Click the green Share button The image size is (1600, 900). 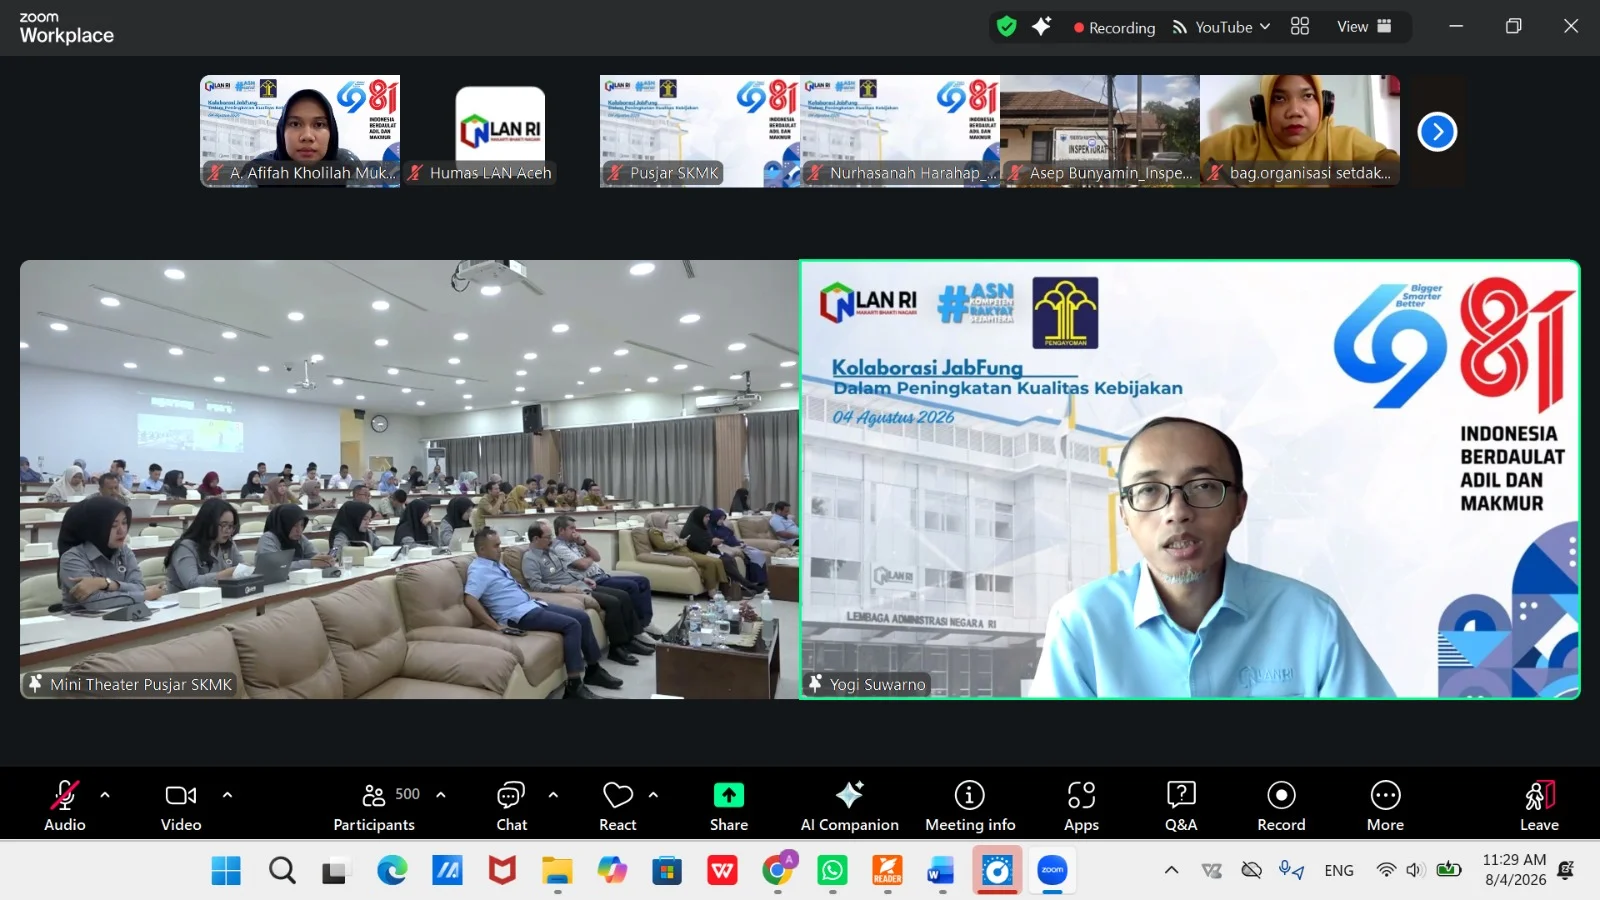pyautogui.click(x=729, y=806)
